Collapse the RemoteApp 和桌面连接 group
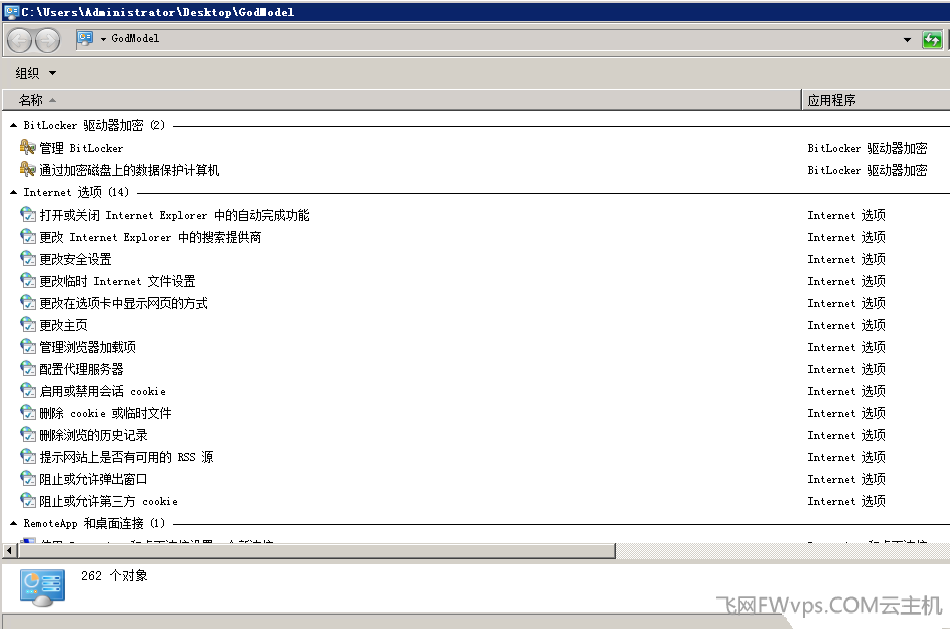The image size is (950, 629). (13, 524)
